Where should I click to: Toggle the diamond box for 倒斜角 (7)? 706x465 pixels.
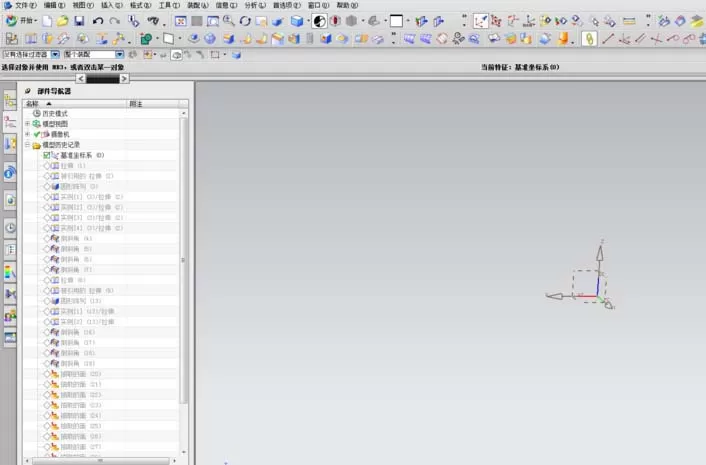coord(47,270)
